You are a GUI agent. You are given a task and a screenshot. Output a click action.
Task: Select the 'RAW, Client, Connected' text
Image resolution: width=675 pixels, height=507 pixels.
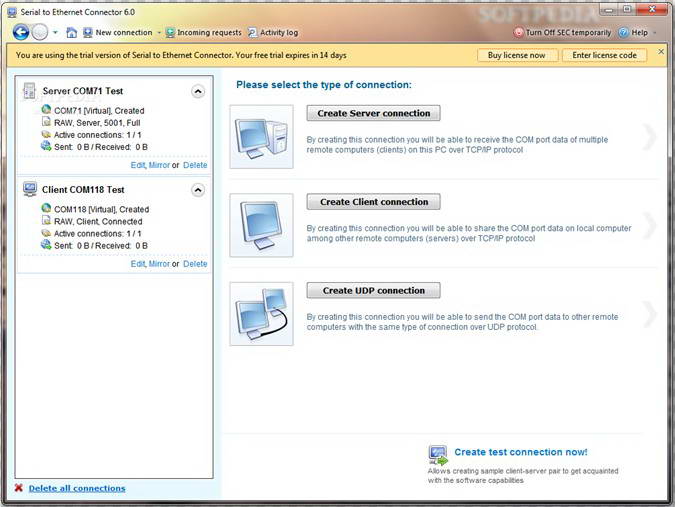[98, 221]
